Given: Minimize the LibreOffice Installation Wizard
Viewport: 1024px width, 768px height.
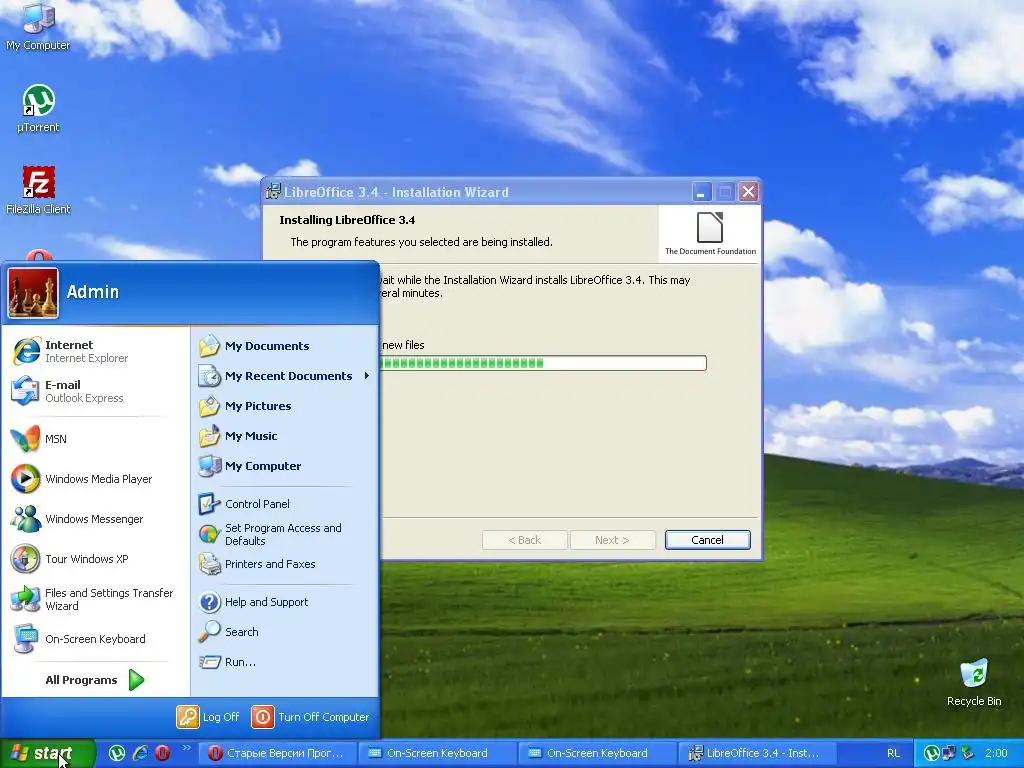Looking at the screenshot, I should point(701,192).
